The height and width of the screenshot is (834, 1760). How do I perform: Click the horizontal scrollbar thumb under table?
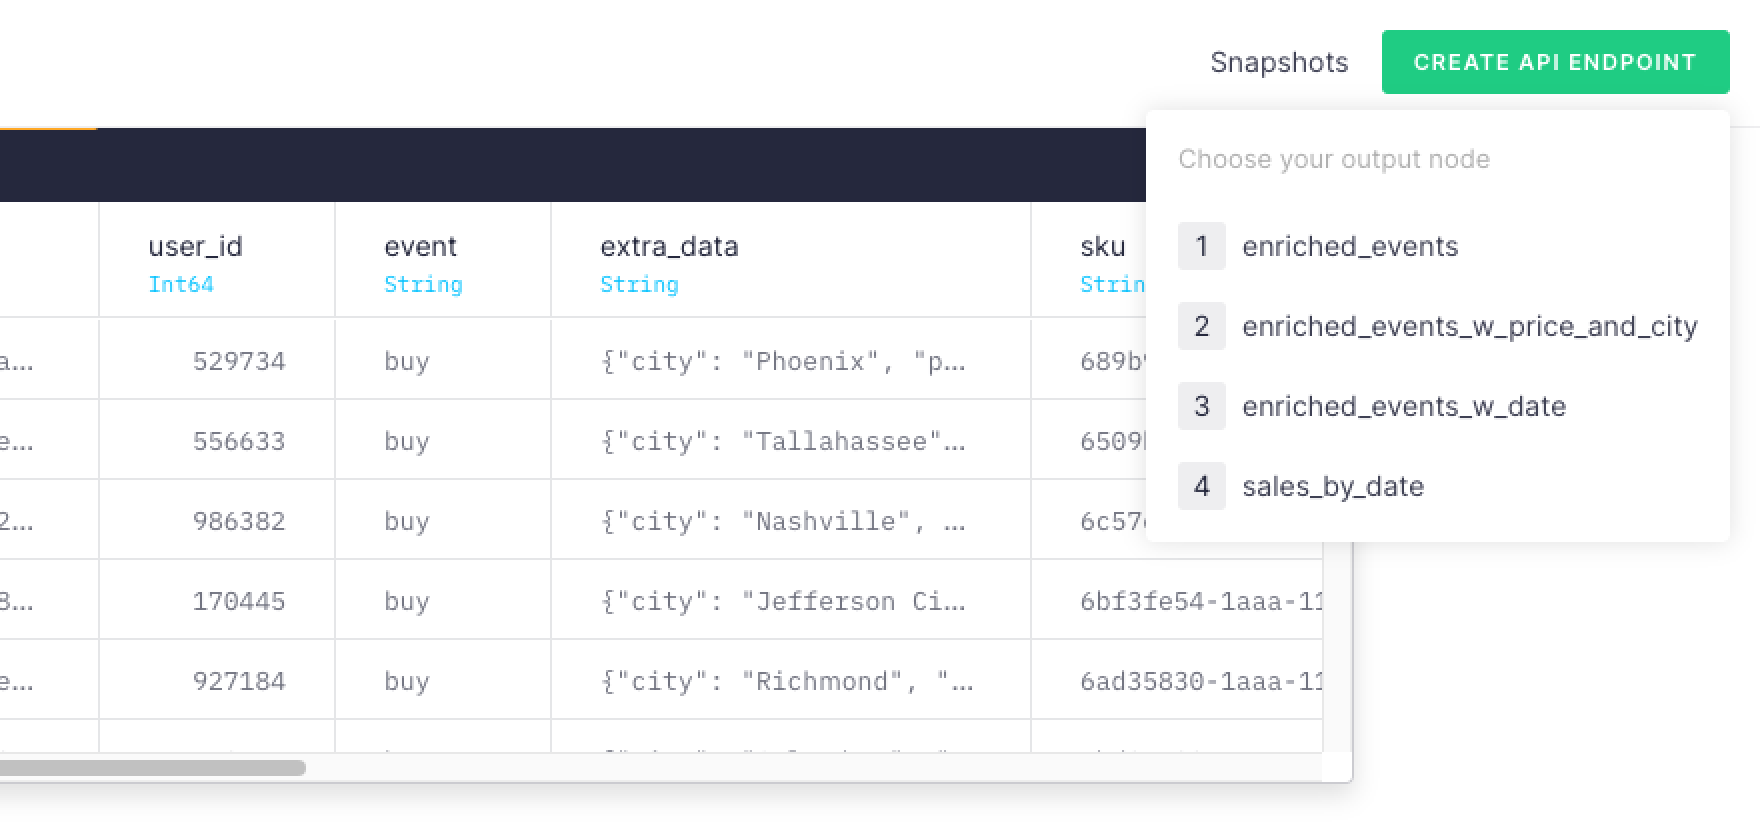pyautogui.click(x=152, y=768)
